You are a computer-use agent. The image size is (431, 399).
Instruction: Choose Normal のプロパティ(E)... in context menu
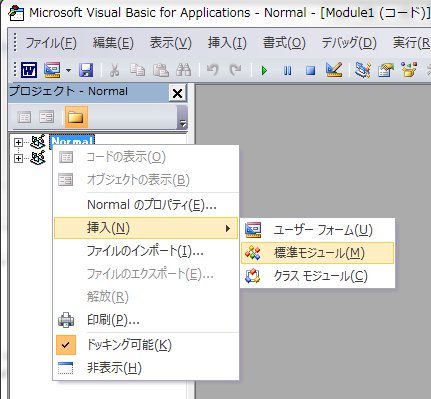146,205
